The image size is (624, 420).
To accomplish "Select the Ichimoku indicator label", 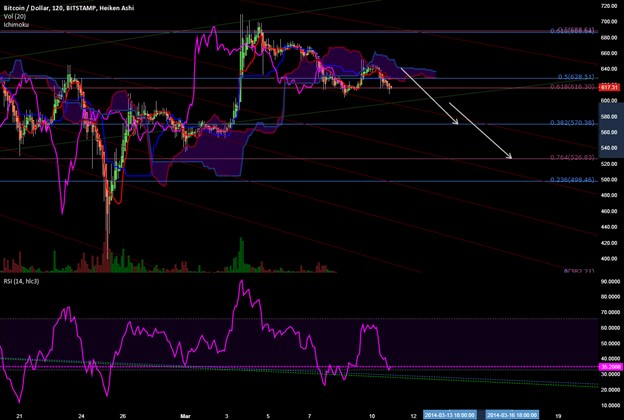I will point(16,25).
